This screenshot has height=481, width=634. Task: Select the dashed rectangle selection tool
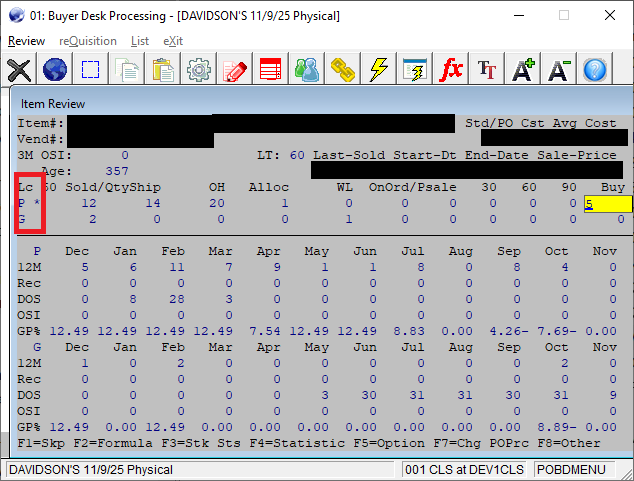coord(91,70)
